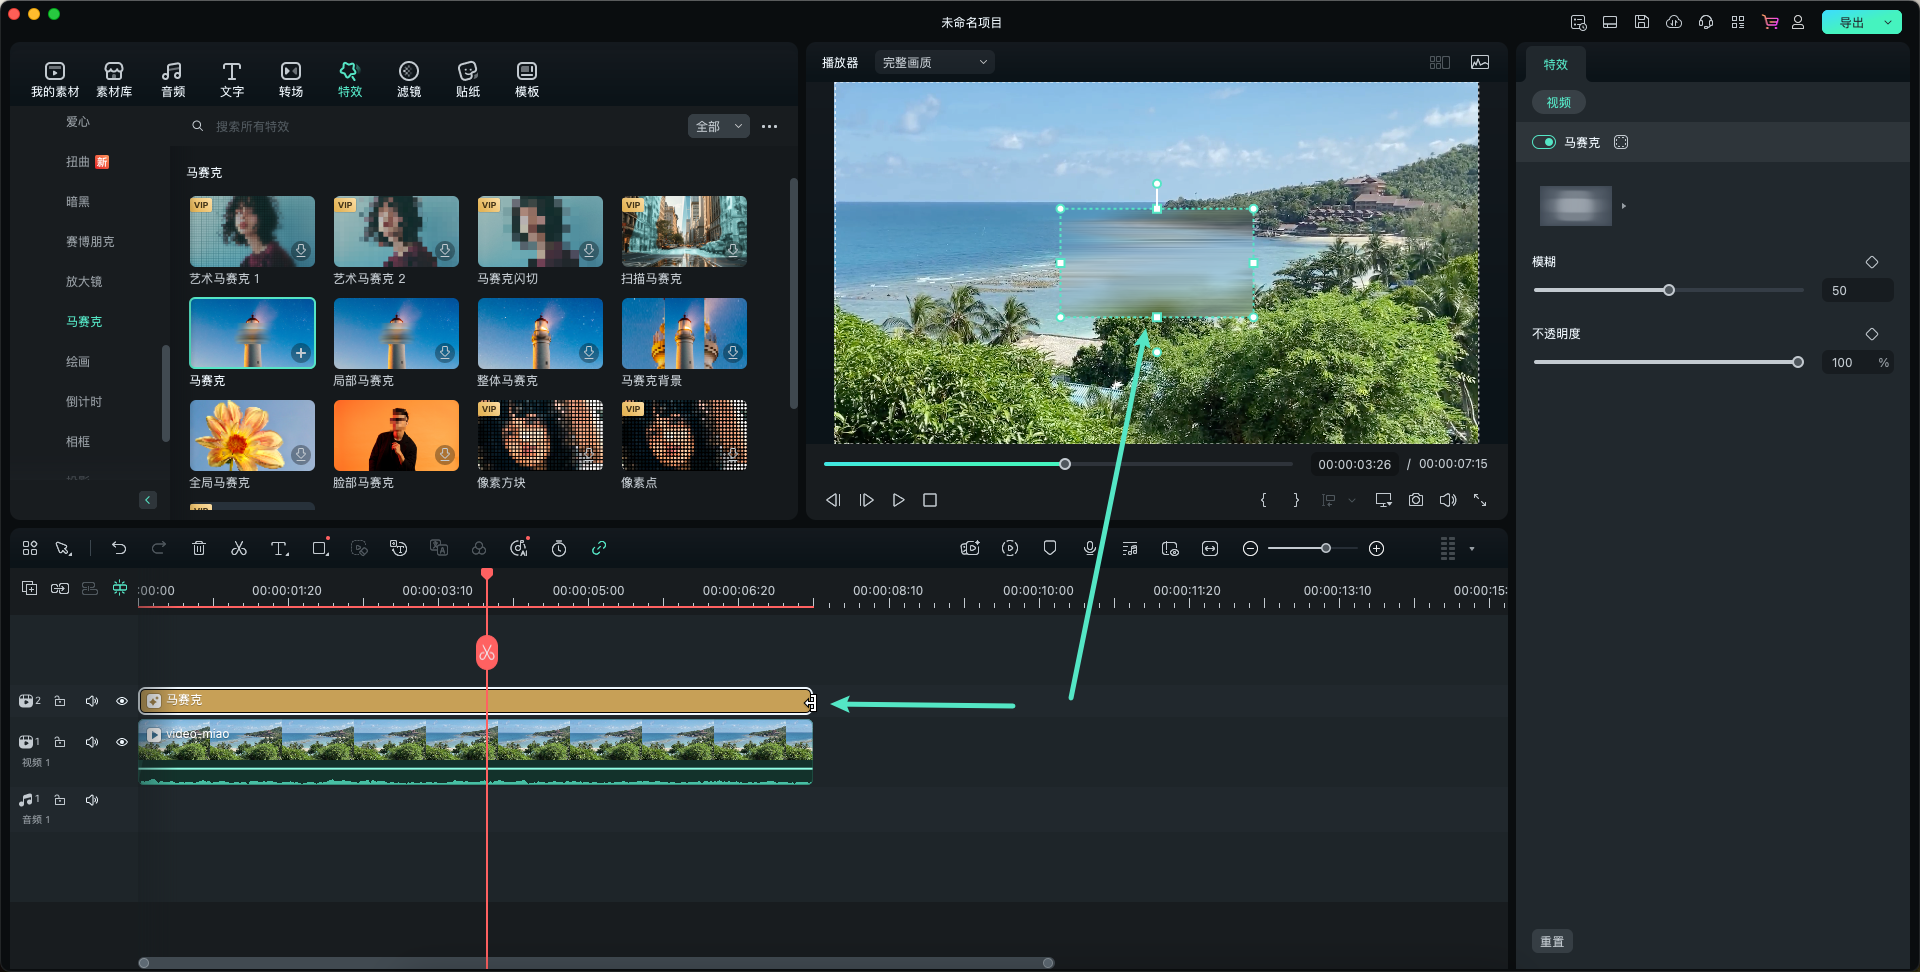Add a blur keyframe diamond icon
The image size is (1920, 972).
click(1872, 262)
